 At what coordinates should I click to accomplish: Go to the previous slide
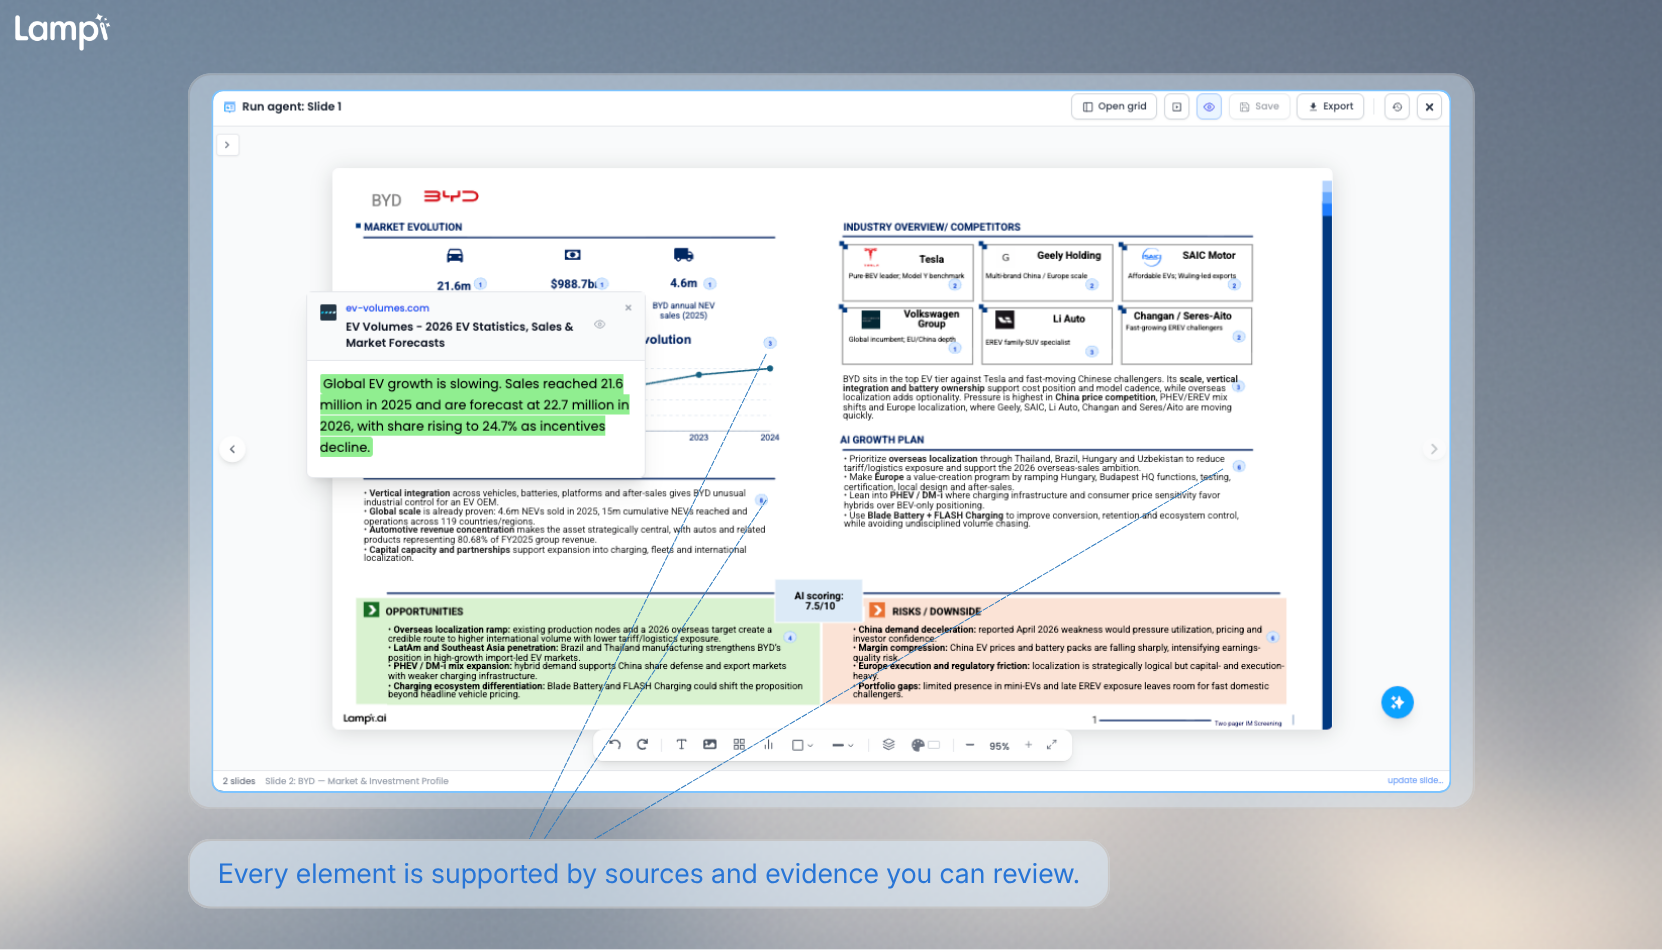click(232, 449)
